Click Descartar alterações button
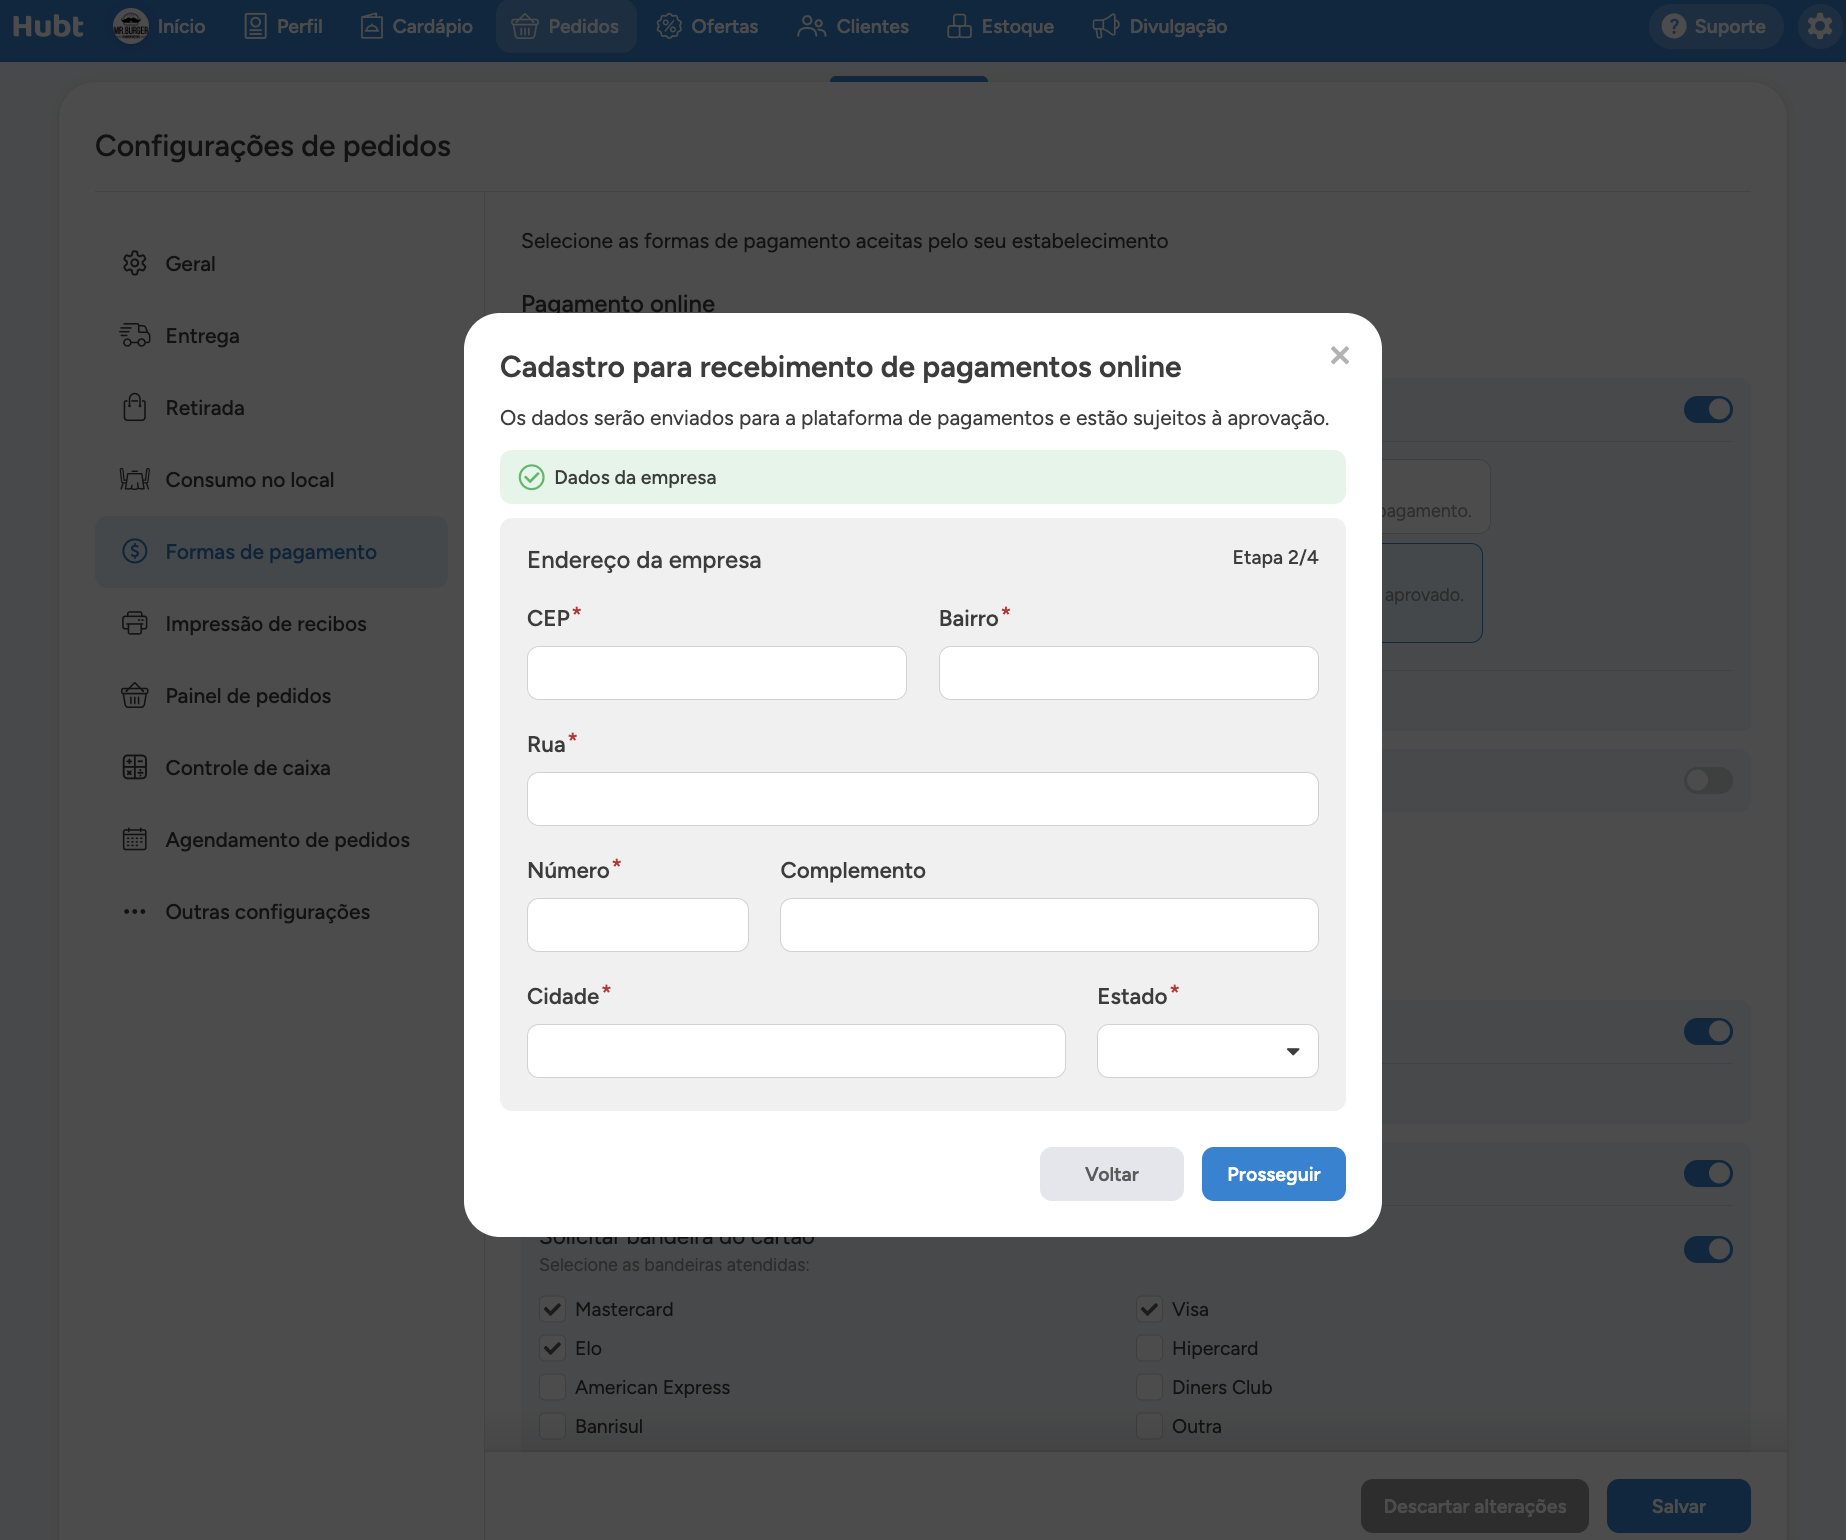The width and height of the screenshot is (1846, 1540). pos(1474,1506)
